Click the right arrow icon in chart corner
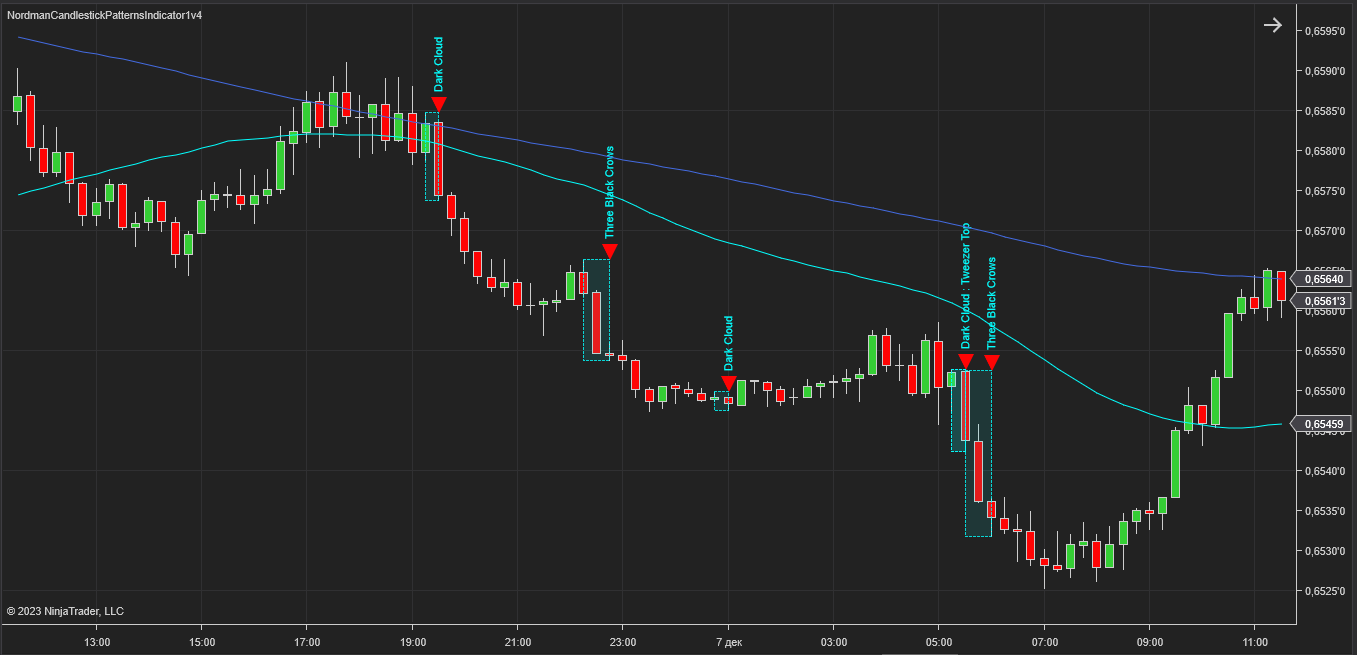This screenshot has height=655, width=1357. (1272, 25)
